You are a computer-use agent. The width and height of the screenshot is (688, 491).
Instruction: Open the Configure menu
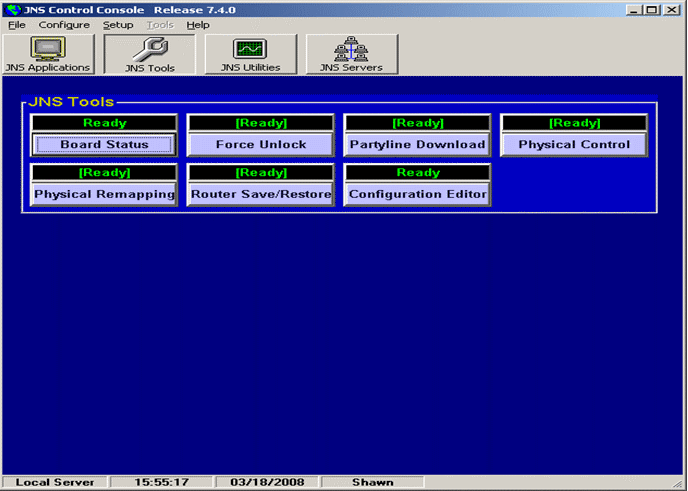click(x=64, y=25)
